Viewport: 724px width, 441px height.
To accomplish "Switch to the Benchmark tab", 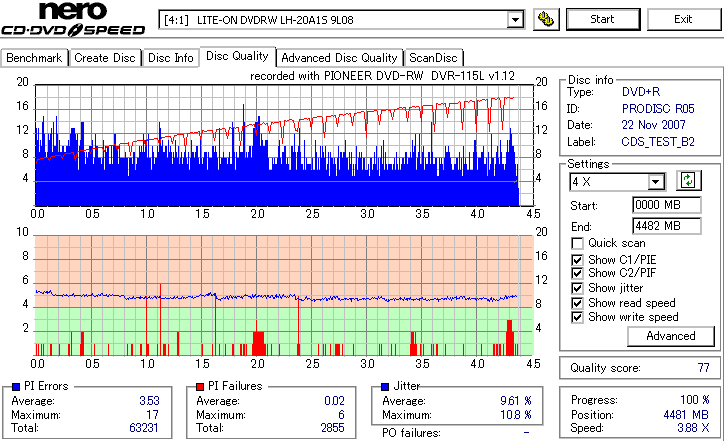I will coord(34,58).
